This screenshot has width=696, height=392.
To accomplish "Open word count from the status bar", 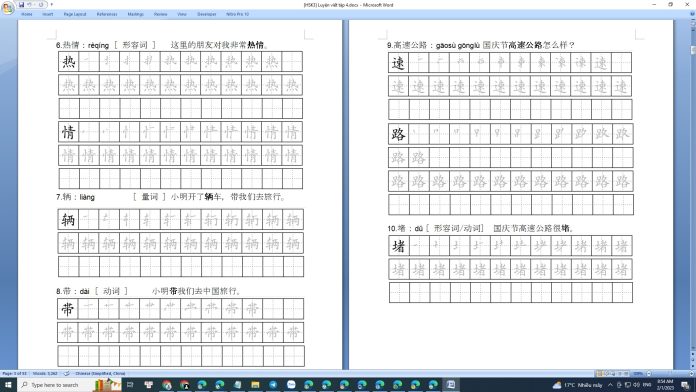I will [45, 373].
